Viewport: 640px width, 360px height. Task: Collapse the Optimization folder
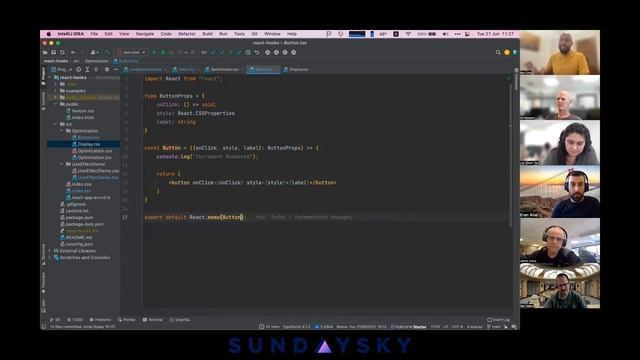click(x=62, y=131)
